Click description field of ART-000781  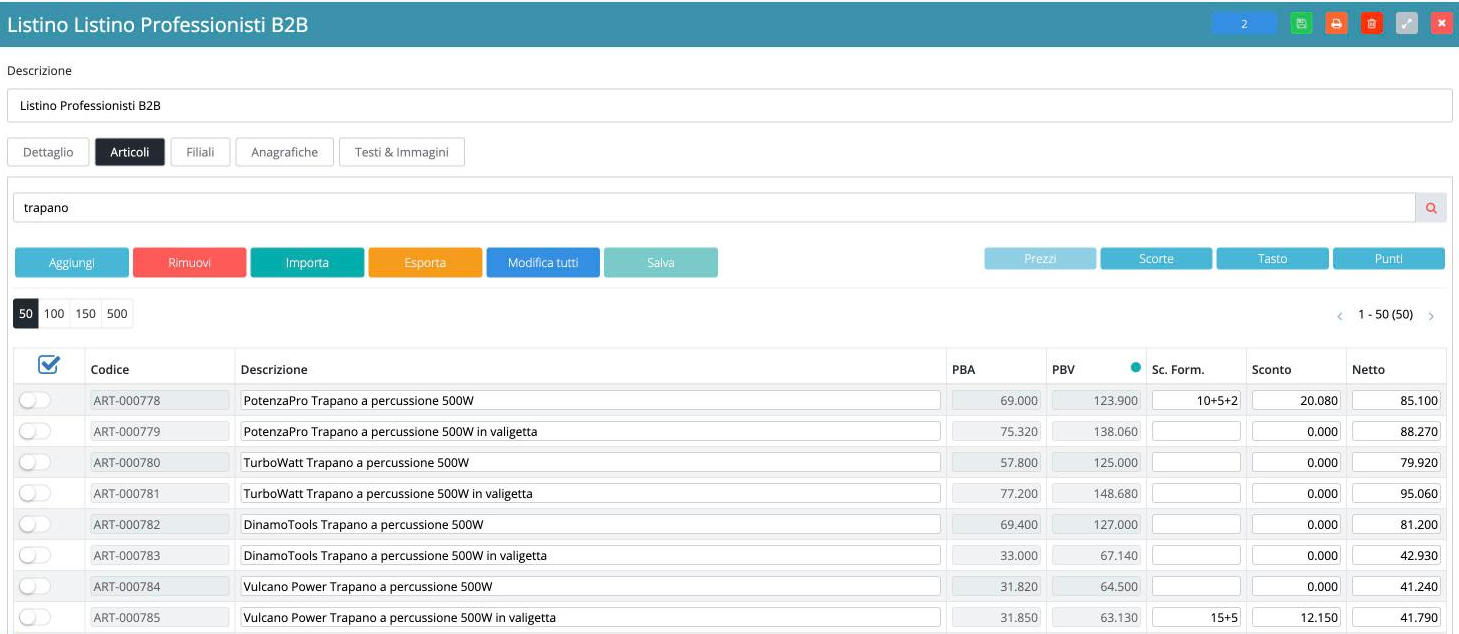pyautogui.click(x=590, y=494)
